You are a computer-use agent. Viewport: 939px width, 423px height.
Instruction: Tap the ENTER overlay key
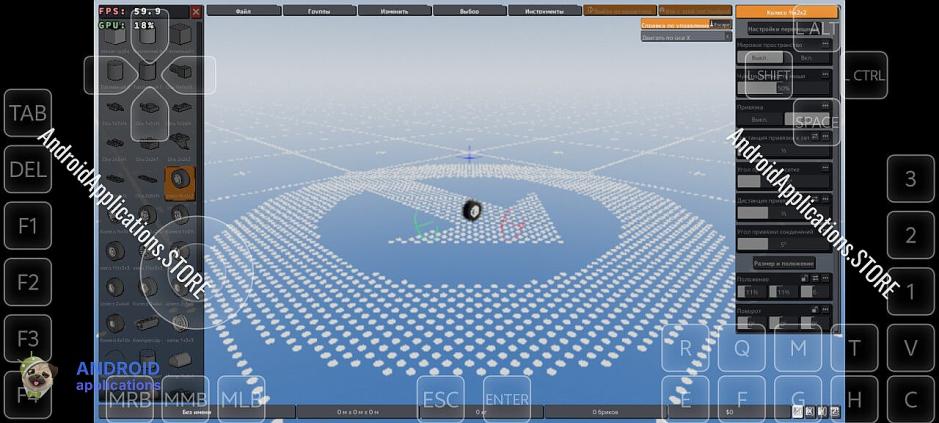(x=507, y=399)
